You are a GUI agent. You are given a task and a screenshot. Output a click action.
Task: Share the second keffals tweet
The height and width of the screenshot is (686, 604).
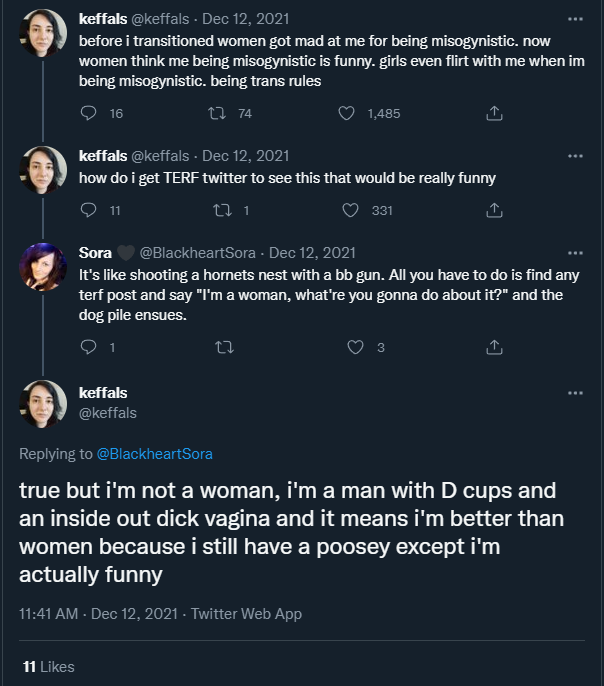493,211
